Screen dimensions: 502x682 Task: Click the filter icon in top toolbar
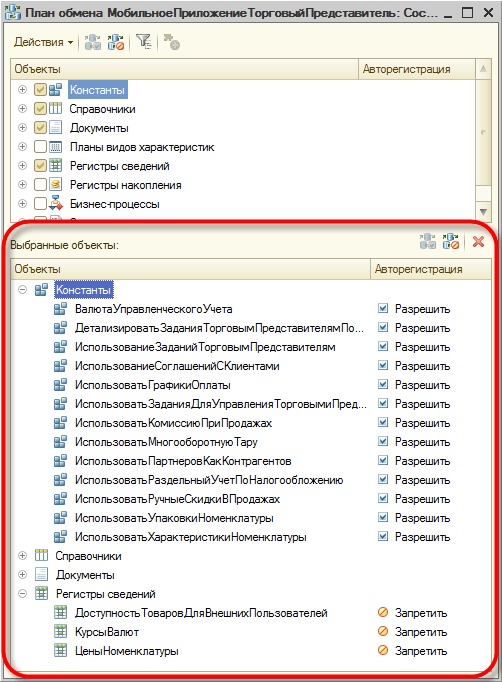[x=144, y=42]
